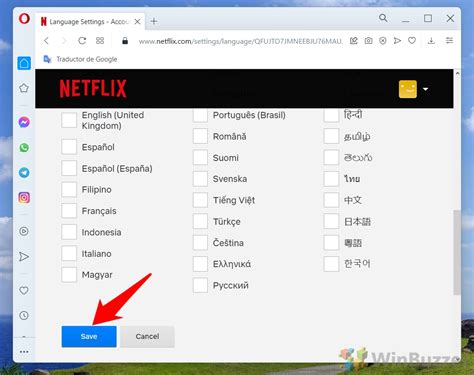Open the sidebar star pinboards icon
The image size is (474, 375).
pos(24,88)
